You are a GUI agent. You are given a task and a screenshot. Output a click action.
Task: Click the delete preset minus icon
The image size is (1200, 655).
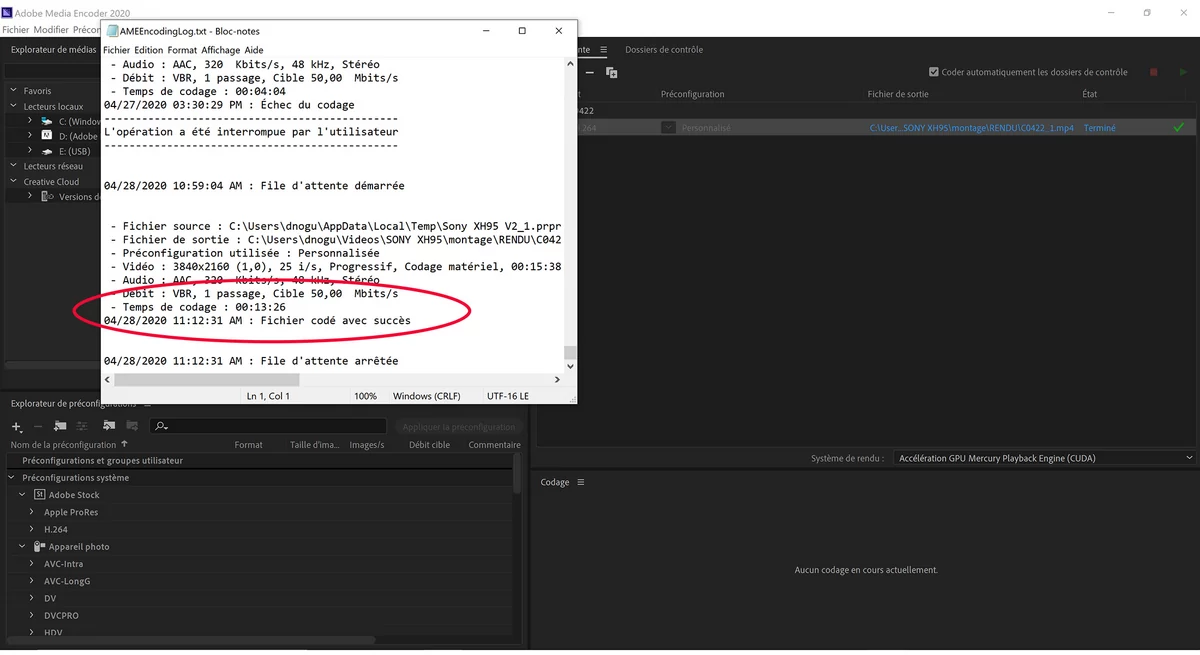38,427
